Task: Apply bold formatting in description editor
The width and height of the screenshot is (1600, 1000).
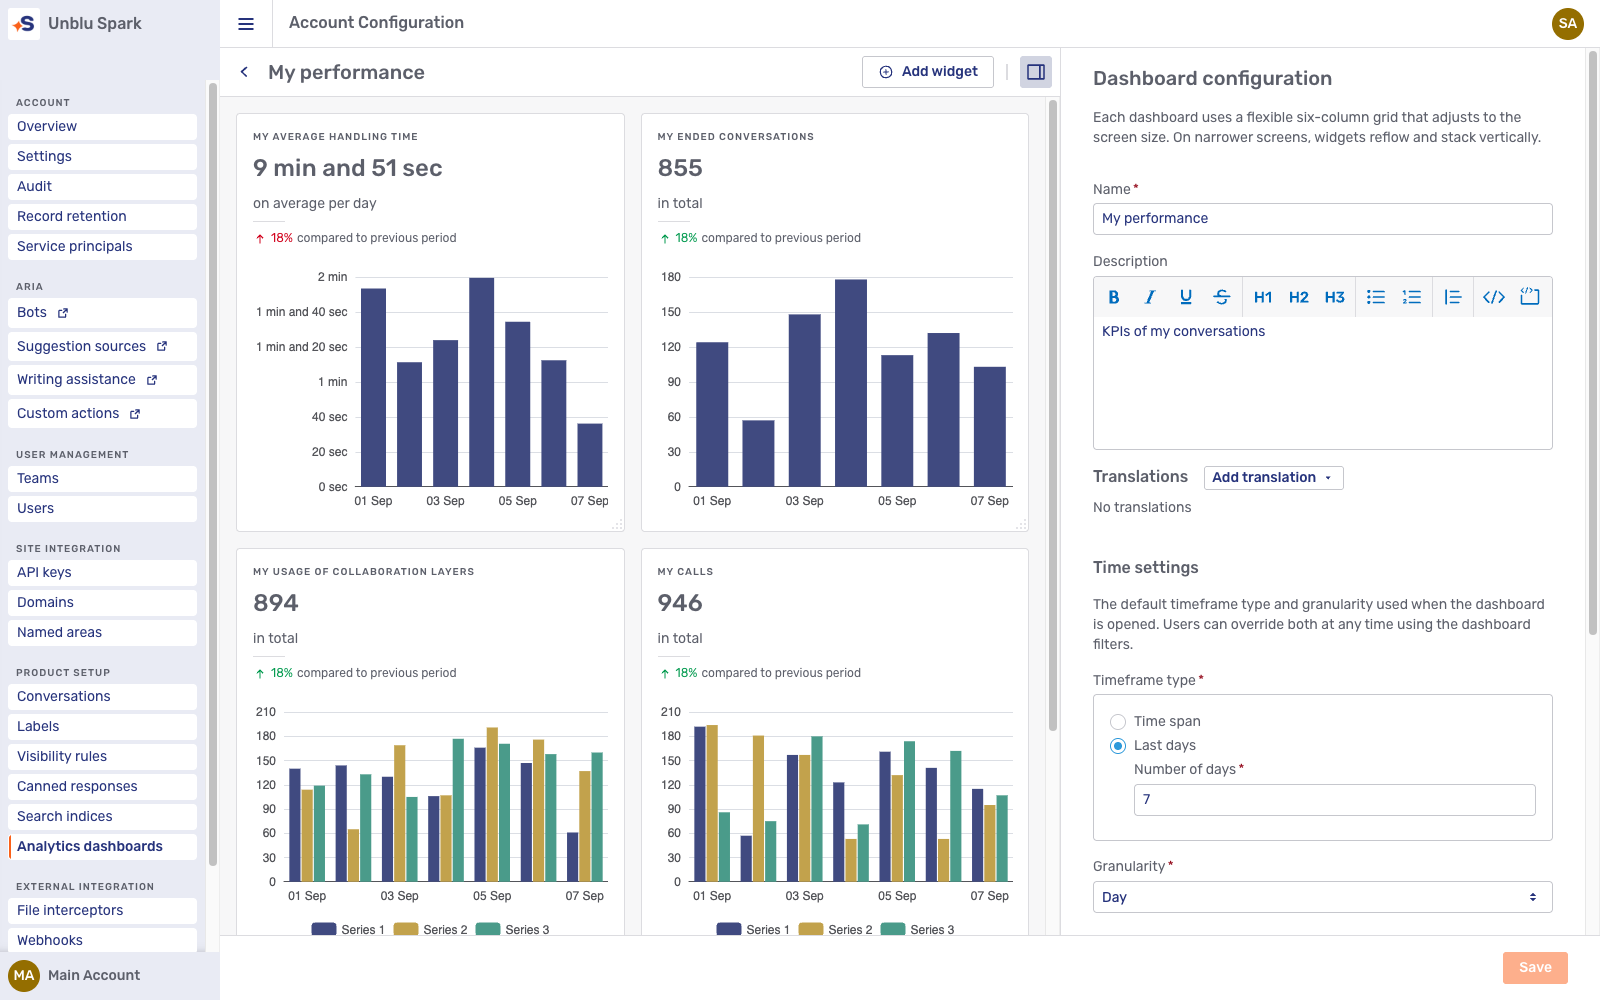Action: (x=1114, y=297)
